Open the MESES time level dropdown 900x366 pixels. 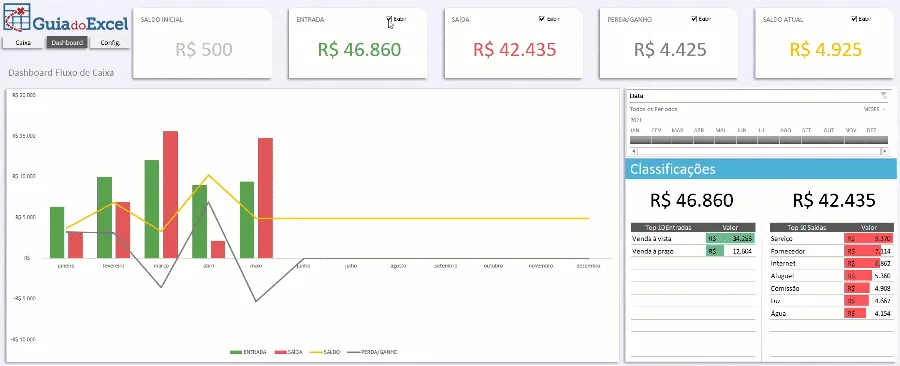pyautogui.click(x=875, y=108)
